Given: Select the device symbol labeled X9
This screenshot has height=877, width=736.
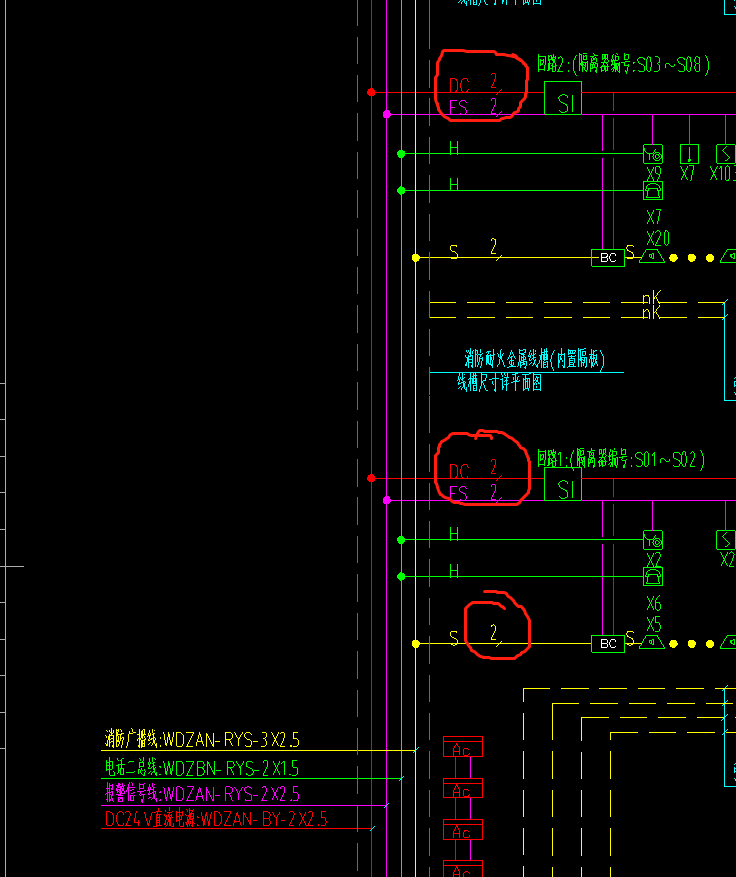Looking at the screenshot, I should click(x=653, y=154).
